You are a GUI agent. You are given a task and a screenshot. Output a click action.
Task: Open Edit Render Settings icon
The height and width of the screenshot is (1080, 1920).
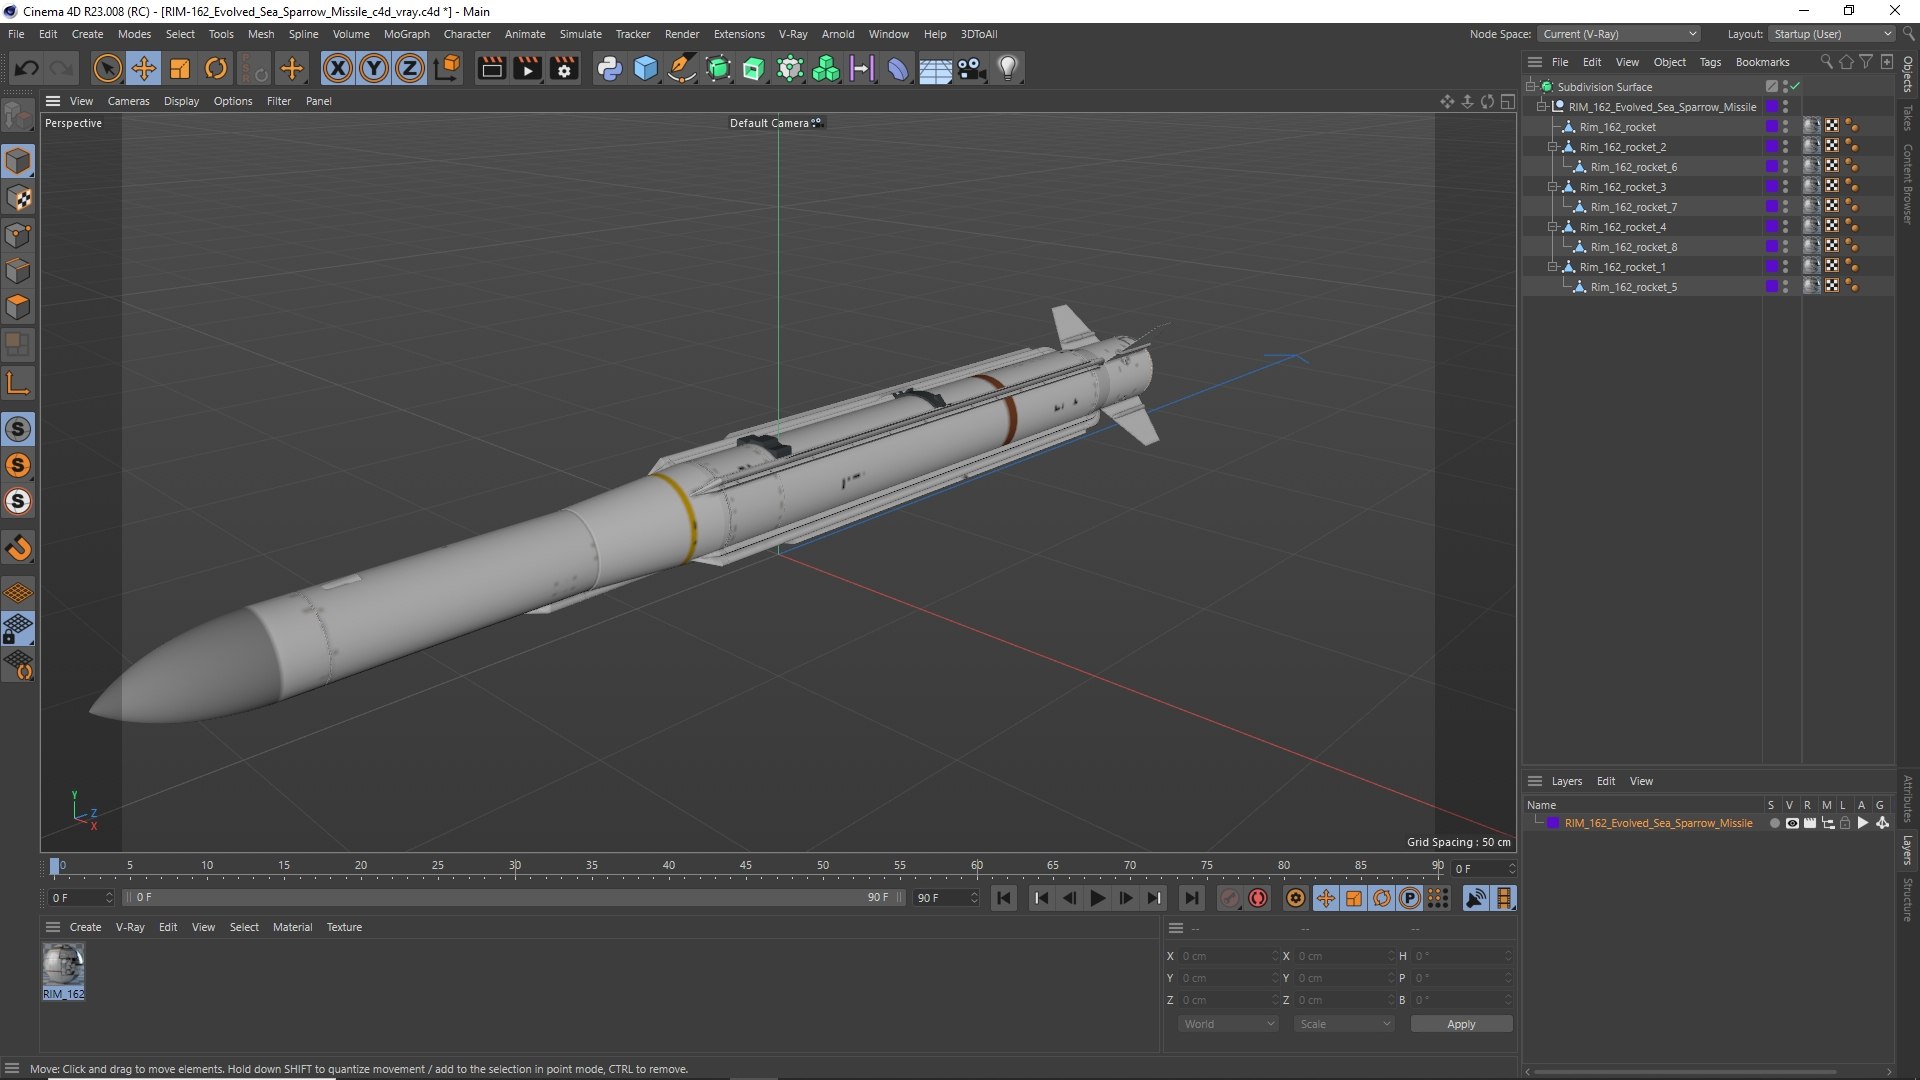565,68
